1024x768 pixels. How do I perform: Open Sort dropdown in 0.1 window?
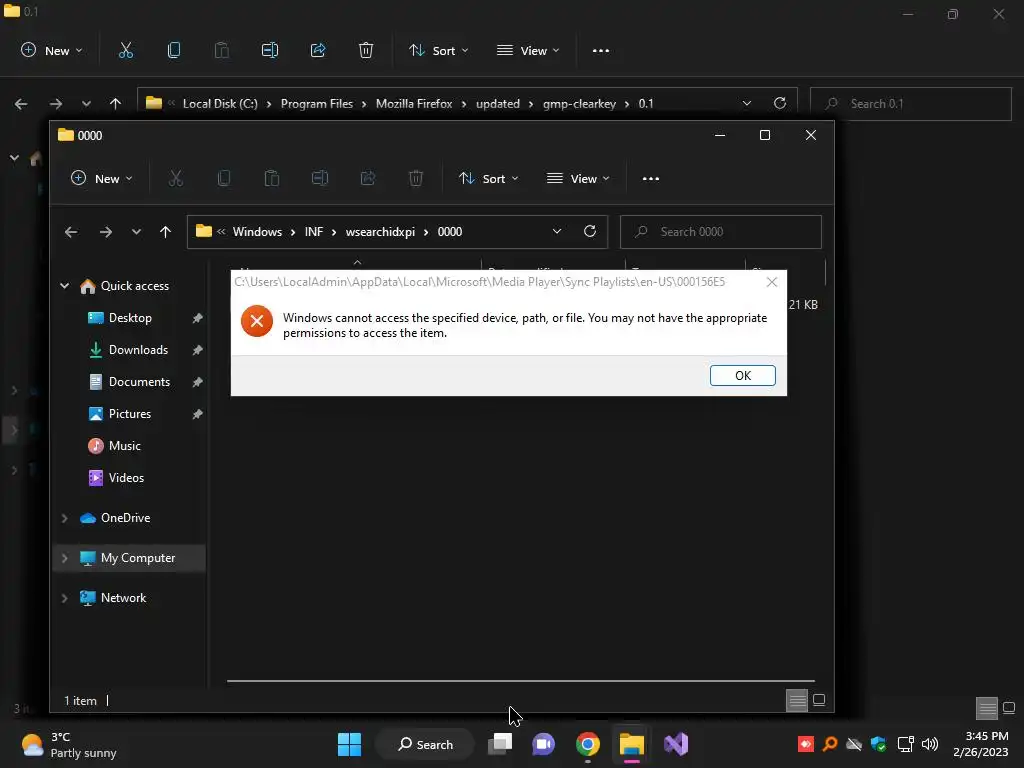coord(438,51)
